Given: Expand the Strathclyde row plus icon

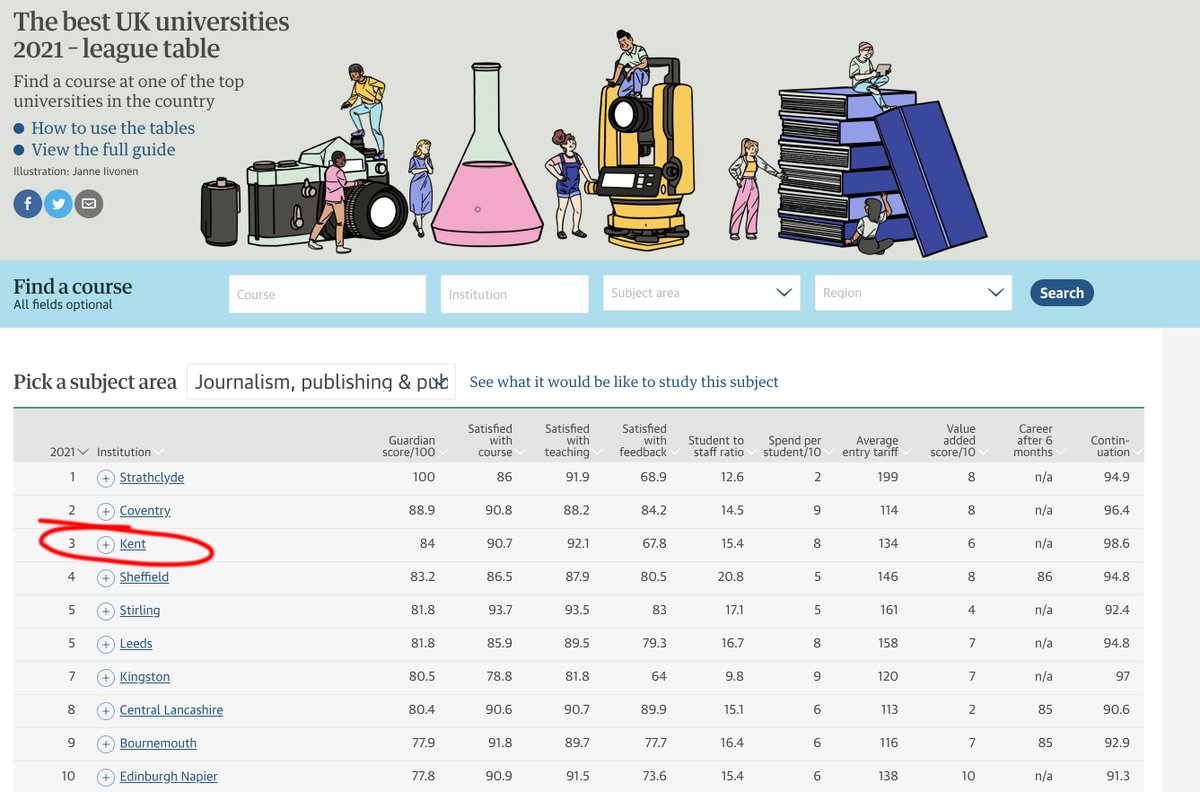Looking at the screenshot, I should click(106, 478).
